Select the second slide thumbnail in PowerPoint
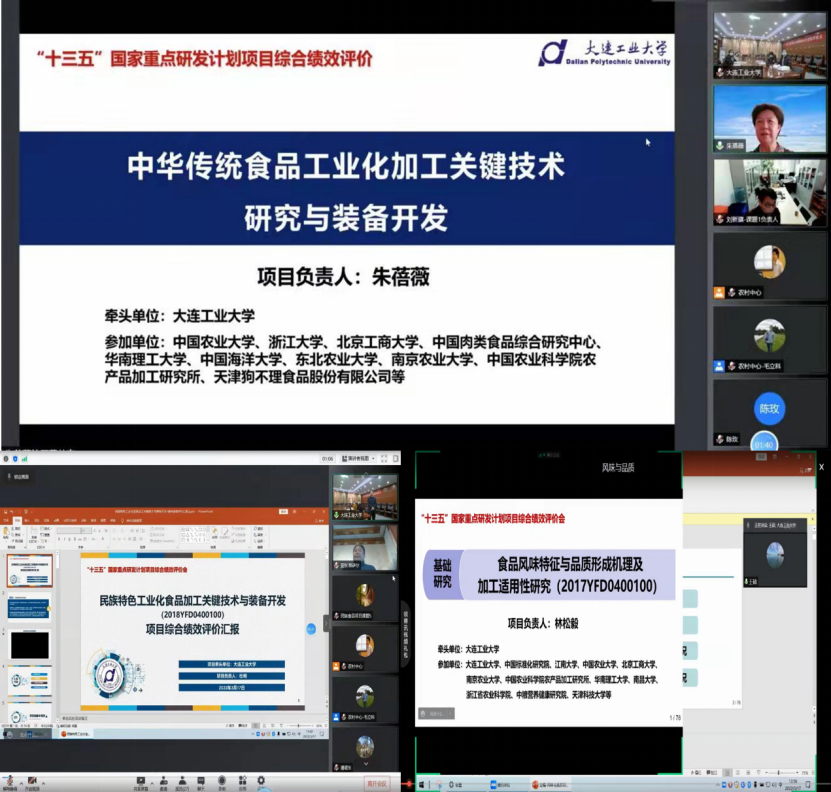Viewport: 831px width, 792px height. 29,608
